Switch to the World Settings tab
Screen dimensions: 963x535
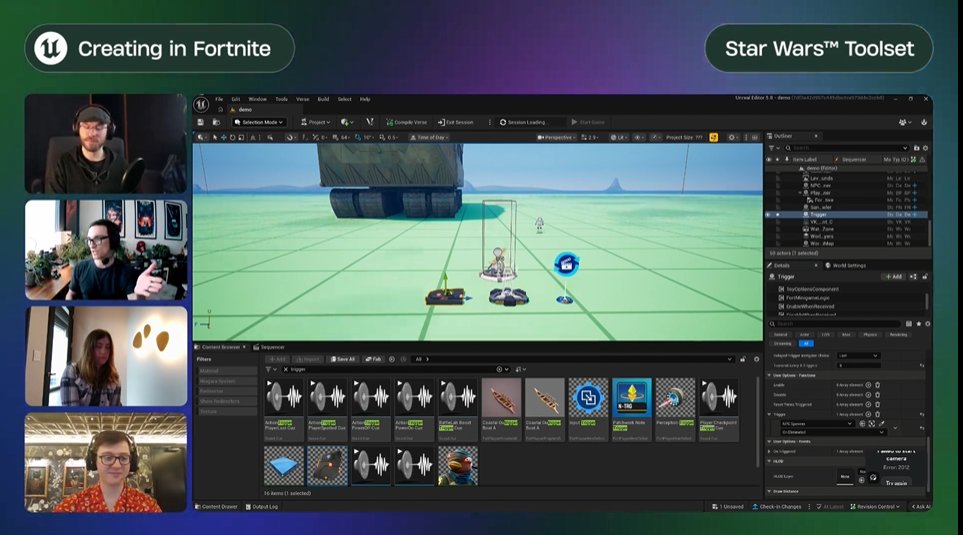846,265
